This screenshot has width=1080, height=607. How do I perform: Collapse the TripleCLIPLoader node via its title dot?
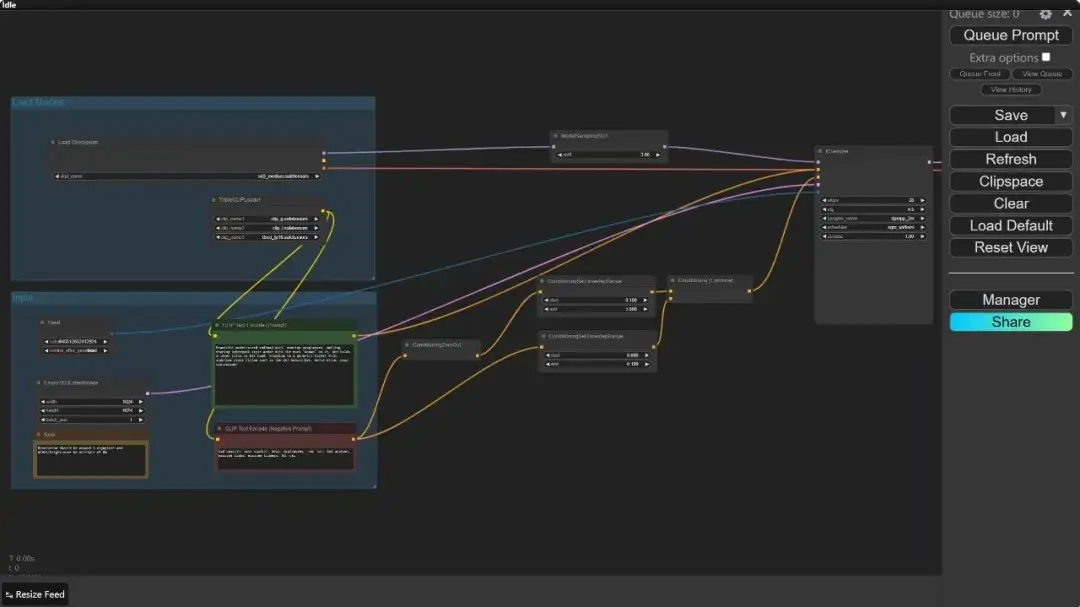tap(214, 200)
